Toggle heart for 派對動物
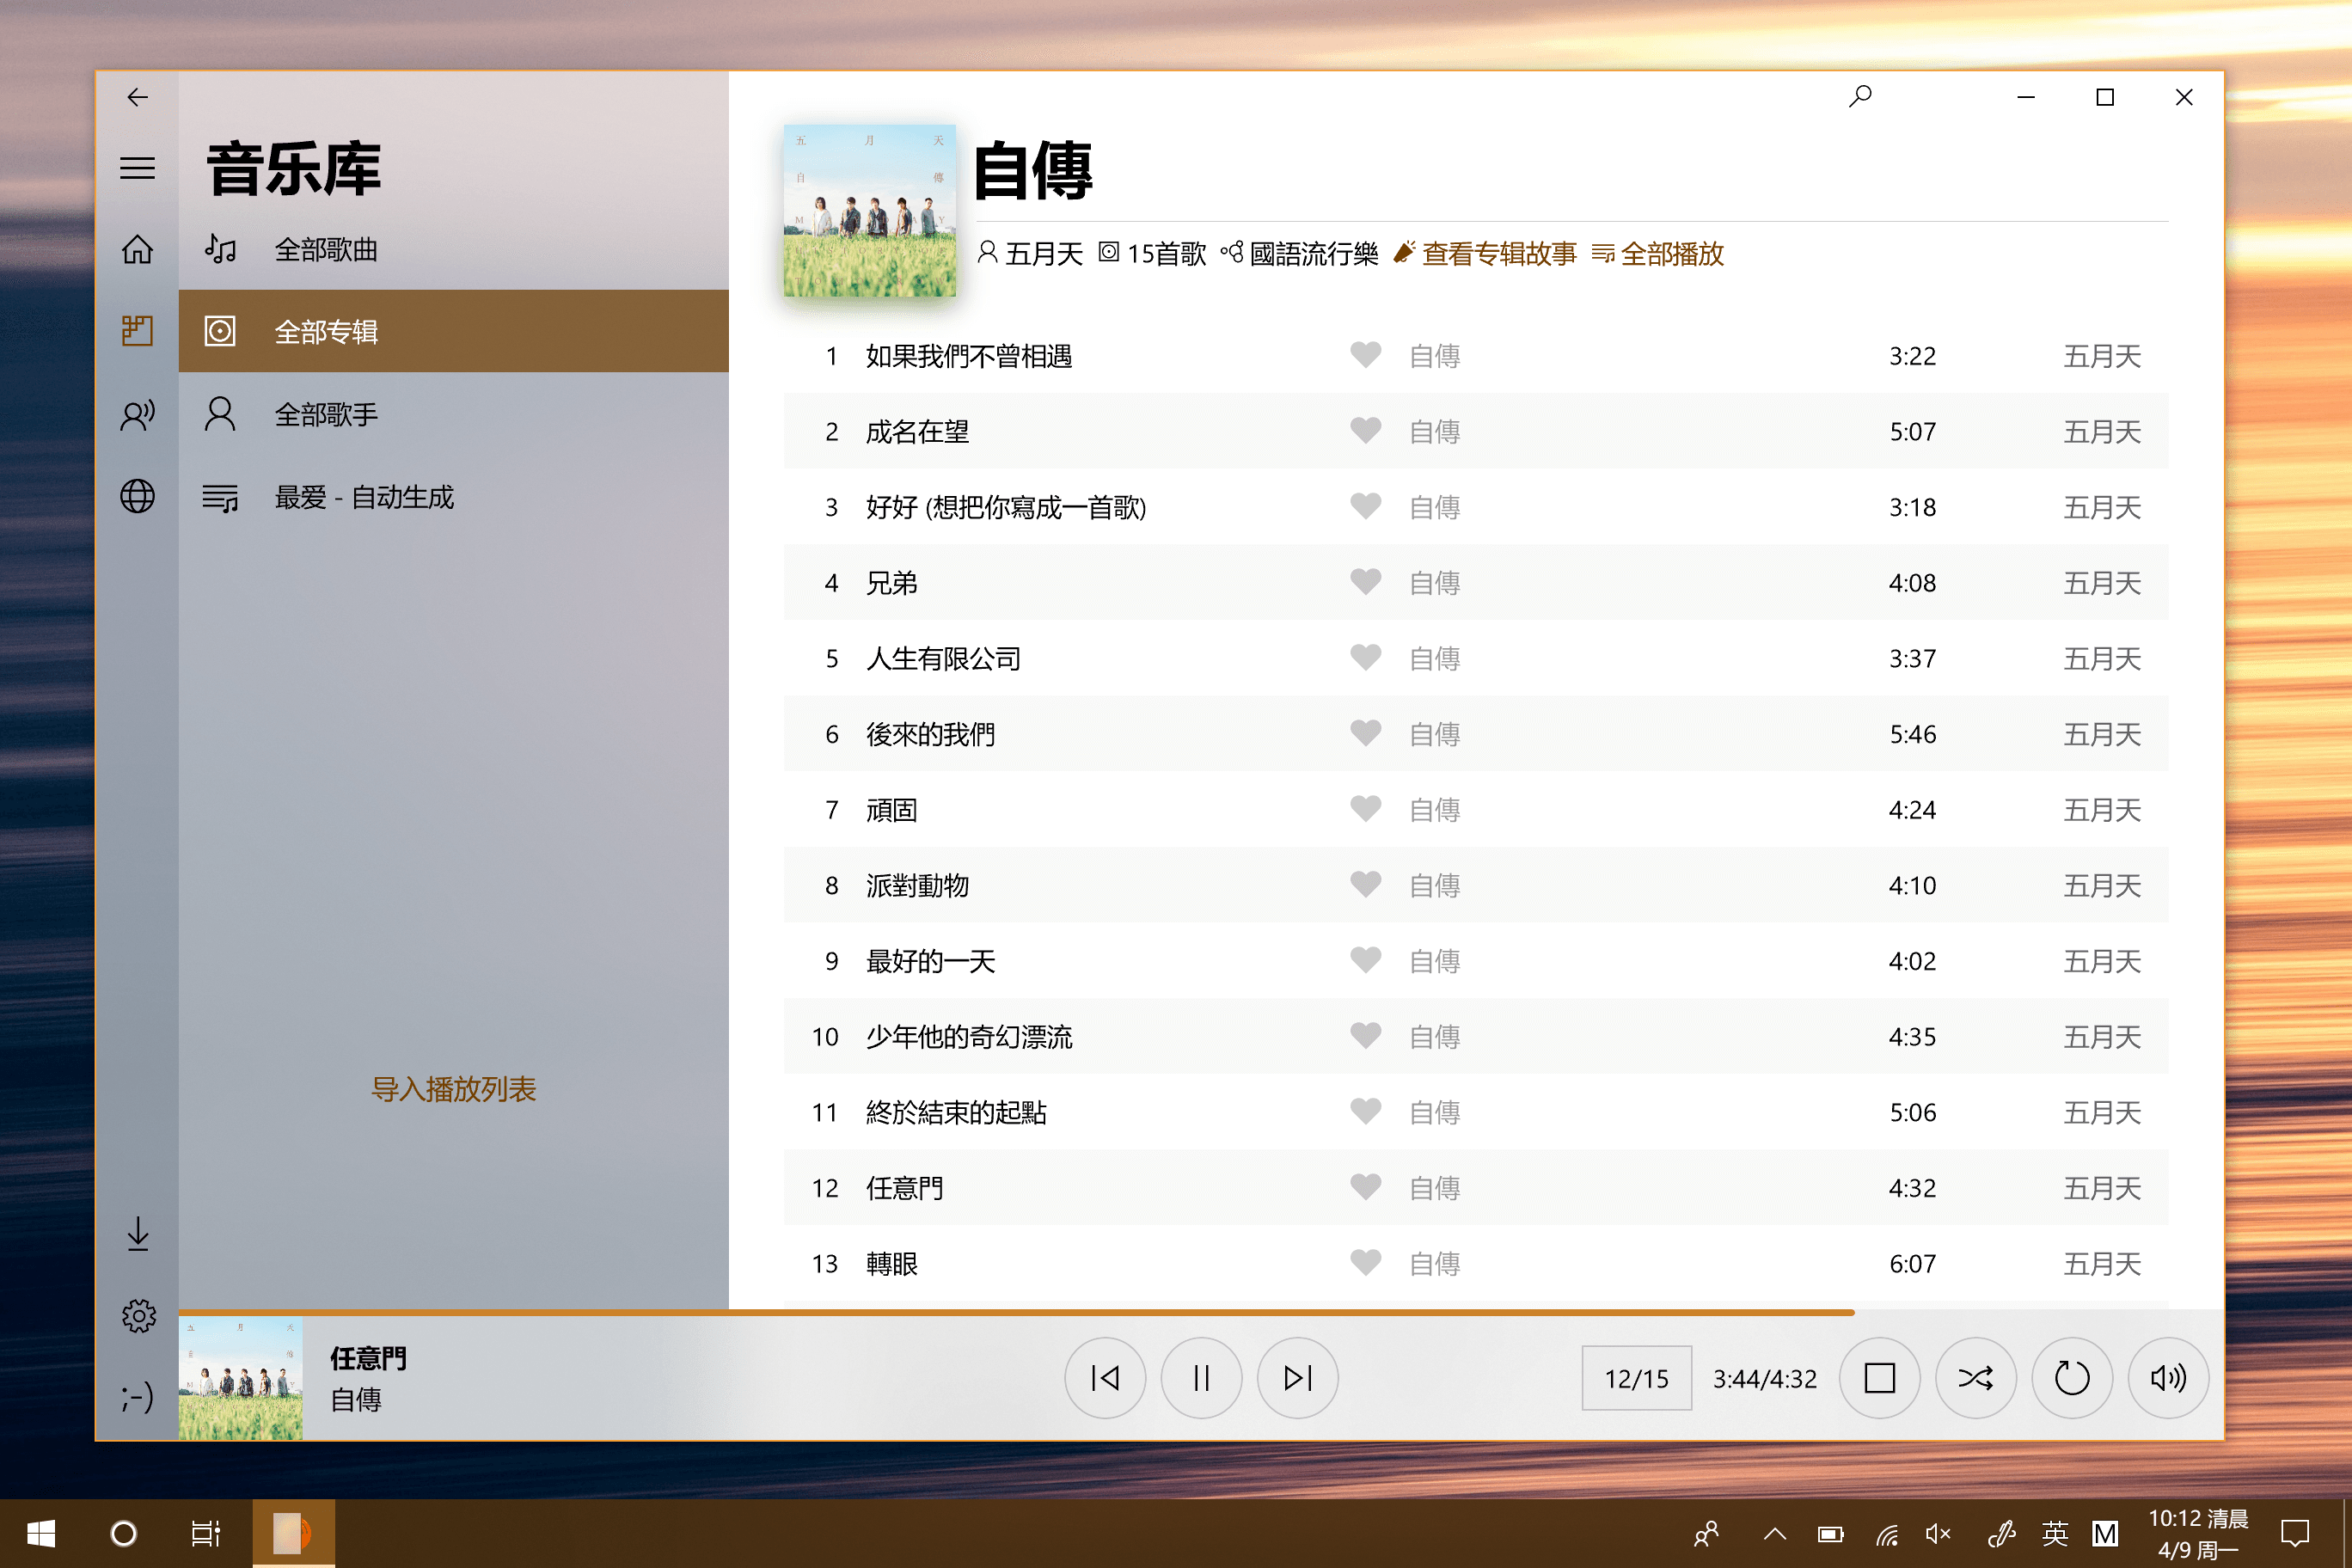Screen dimensions: 2352x1568 [x=1365, y=885]
